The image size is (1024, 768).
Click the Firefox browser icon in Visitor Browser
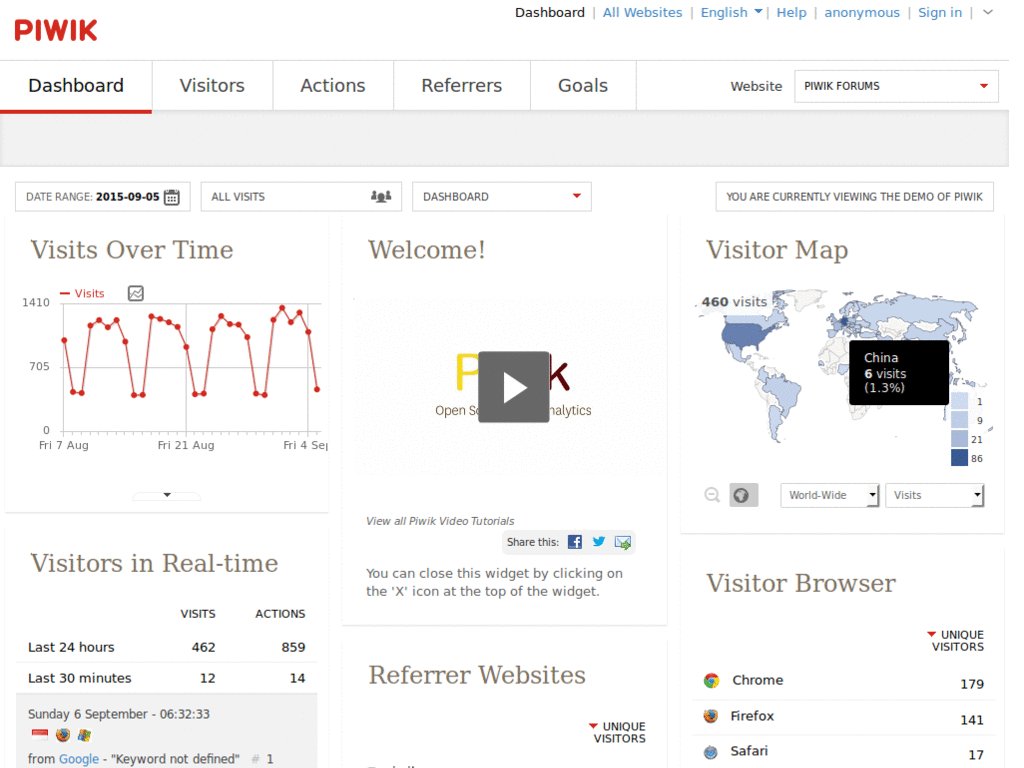click(x=711, y=716)
